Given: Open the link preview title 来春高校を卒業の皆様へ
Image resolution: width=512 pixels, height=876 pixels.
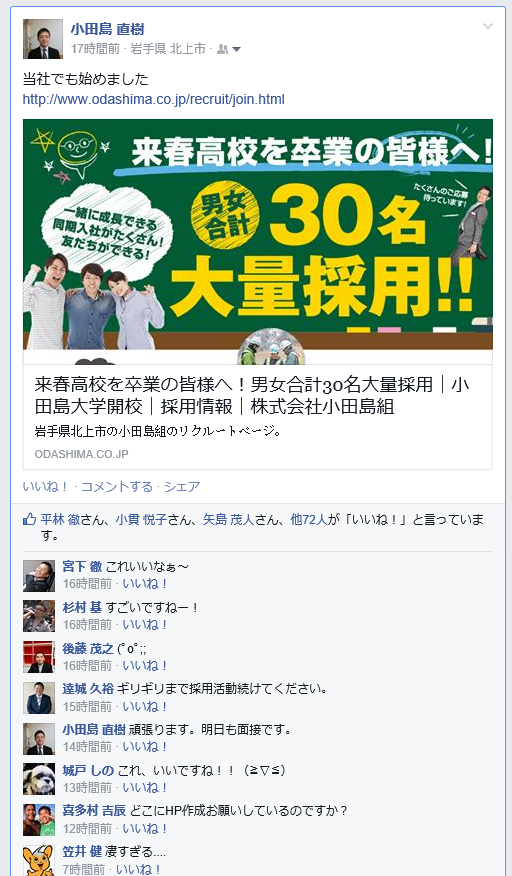Looking at the screenshot, I should 252,396.
